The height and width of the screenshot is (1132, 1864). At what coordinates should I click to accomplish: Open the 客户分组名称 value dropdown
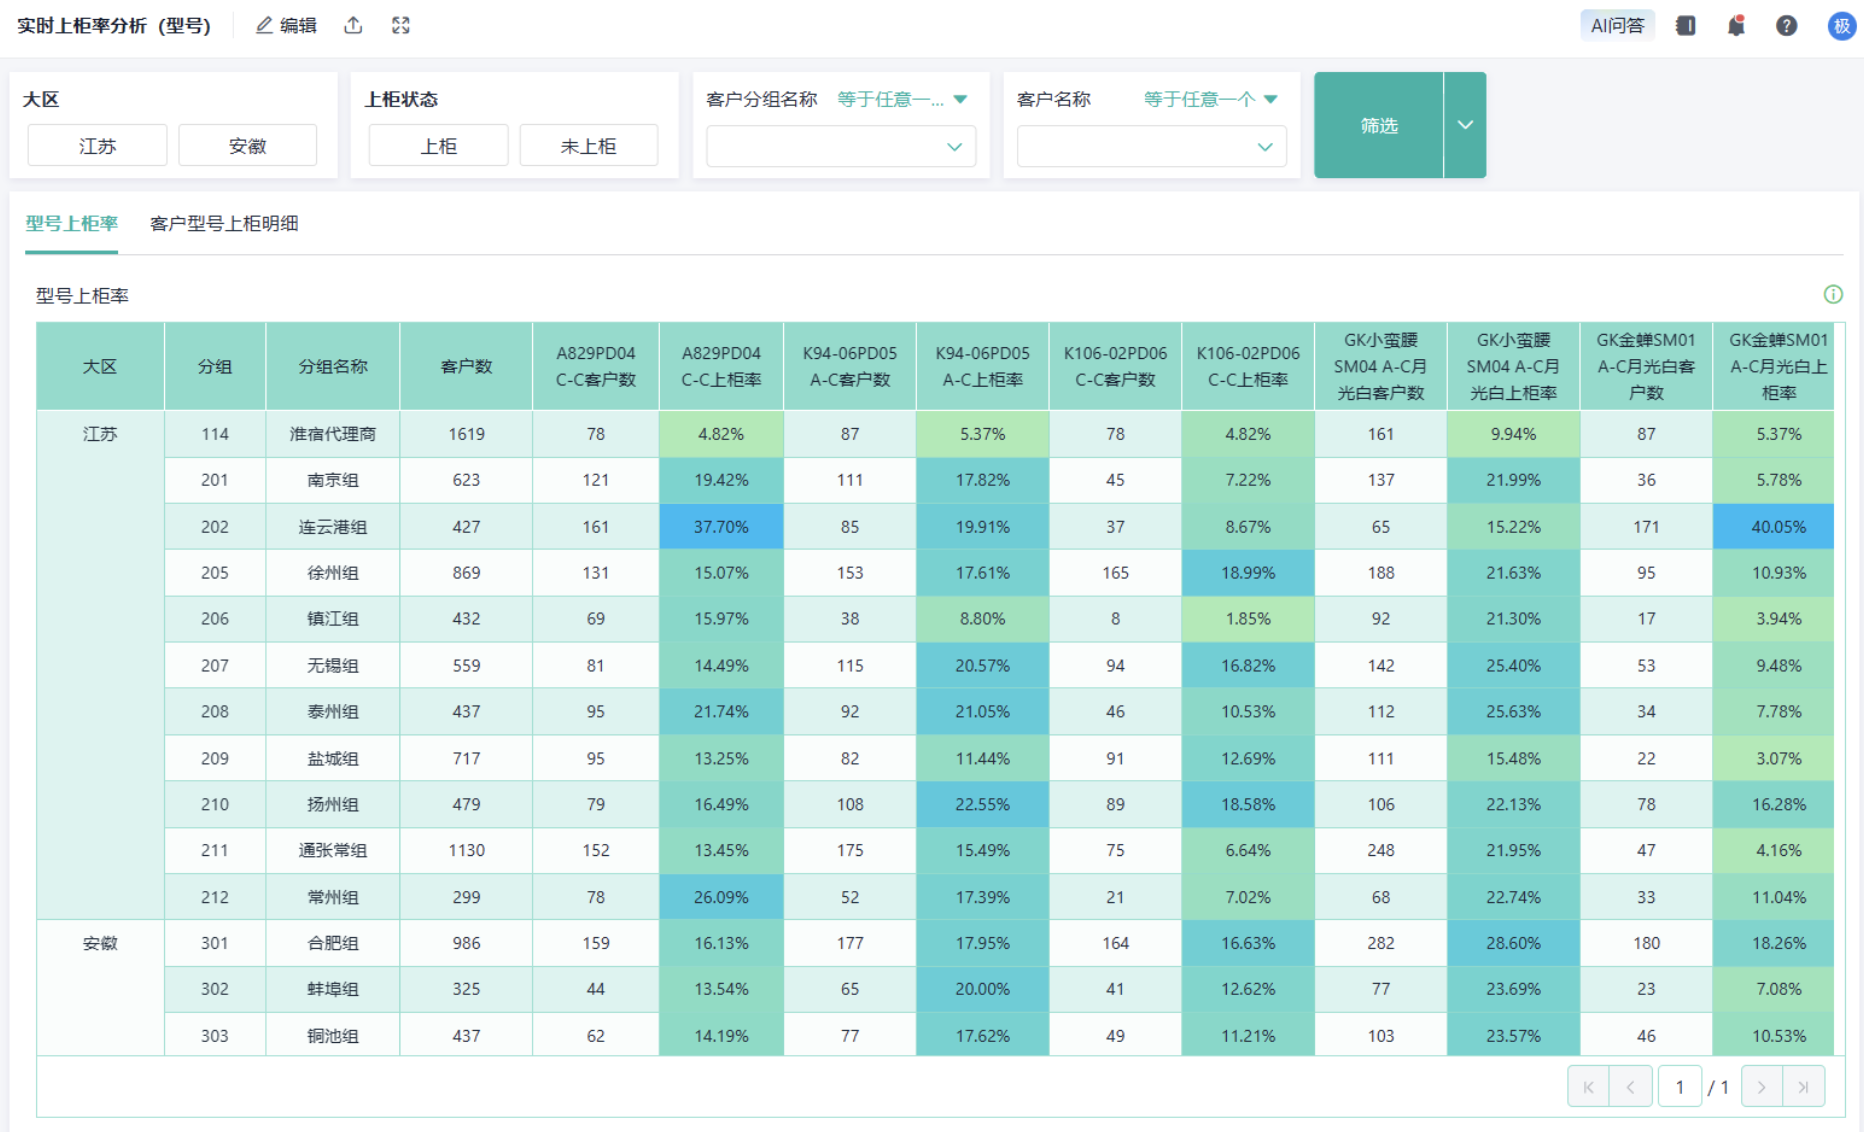840,147
